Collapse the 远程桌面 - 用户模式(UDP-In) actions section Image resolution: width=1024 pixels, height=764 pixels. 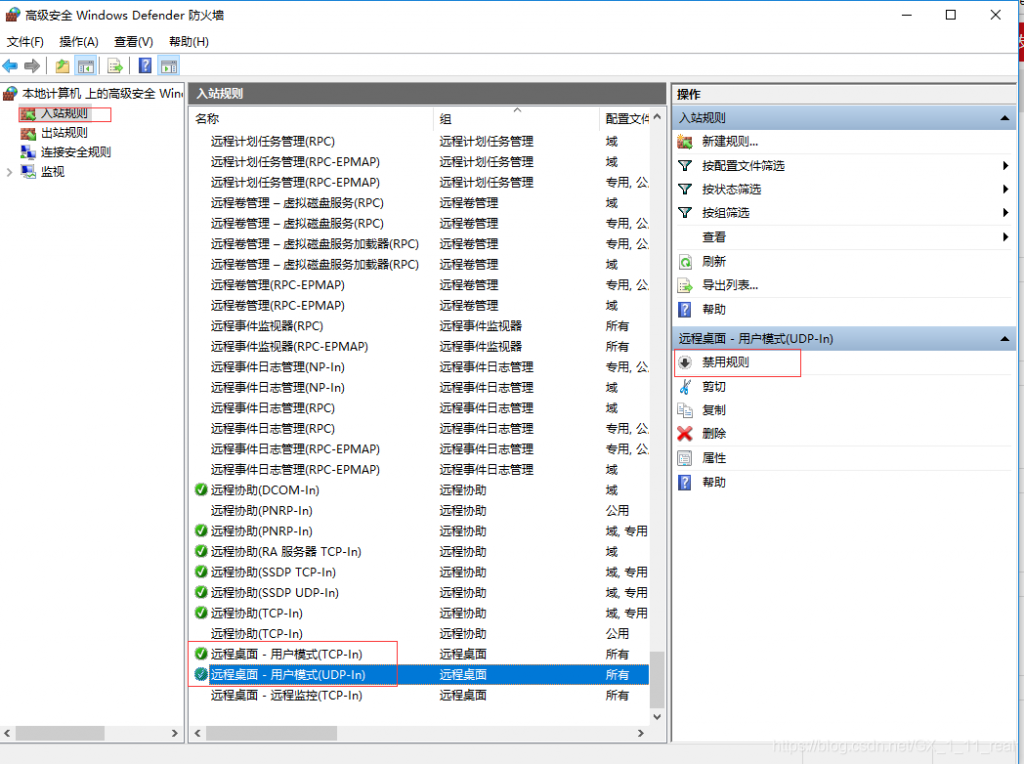1004,339
